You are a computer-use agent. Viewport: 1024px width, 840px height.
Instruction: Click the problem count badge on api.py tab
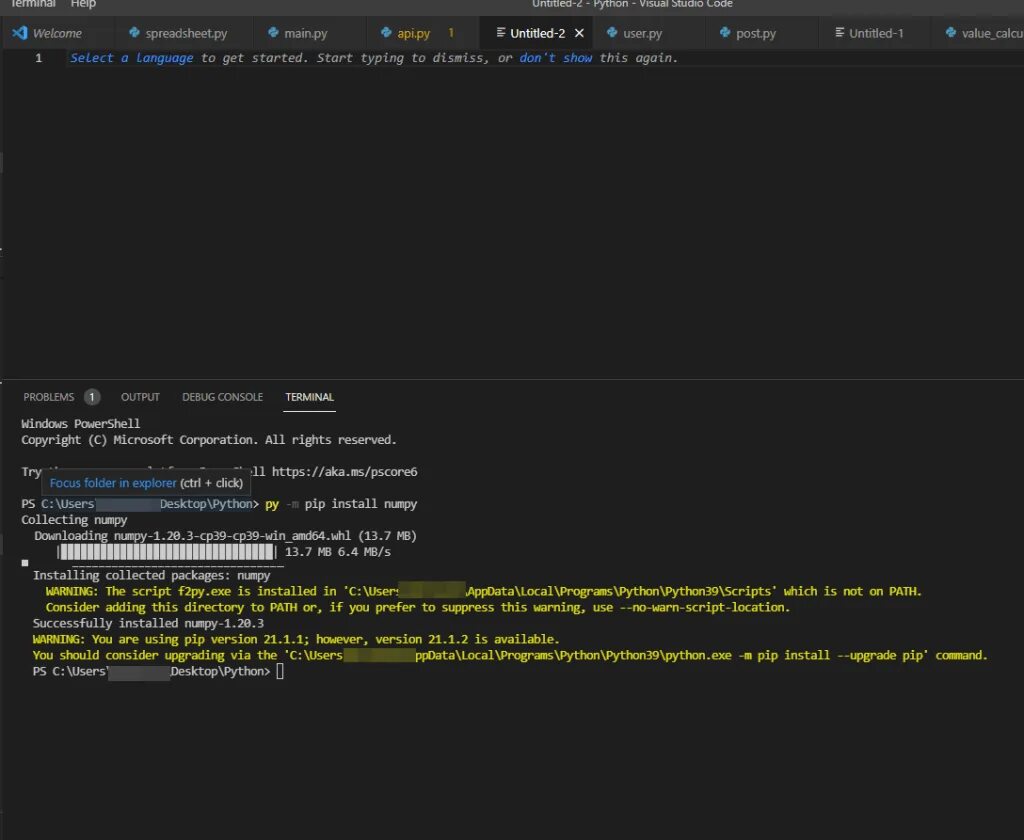coord(451,33)
